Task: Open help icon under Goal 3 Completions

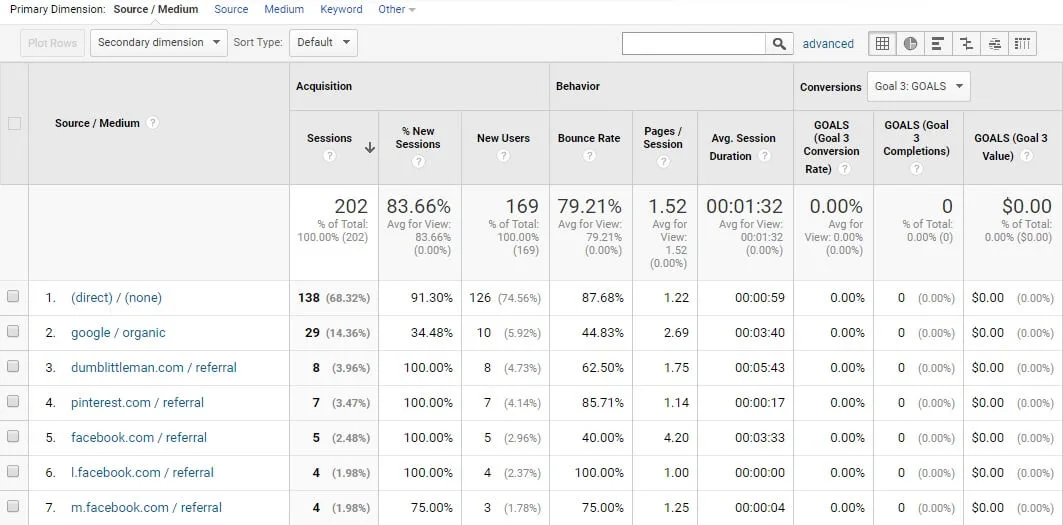Action: (x=916, y=169)
